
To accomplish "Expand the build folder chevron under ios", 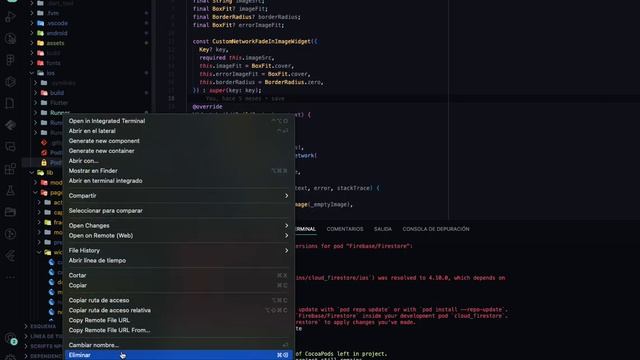I will click(36, 93).
